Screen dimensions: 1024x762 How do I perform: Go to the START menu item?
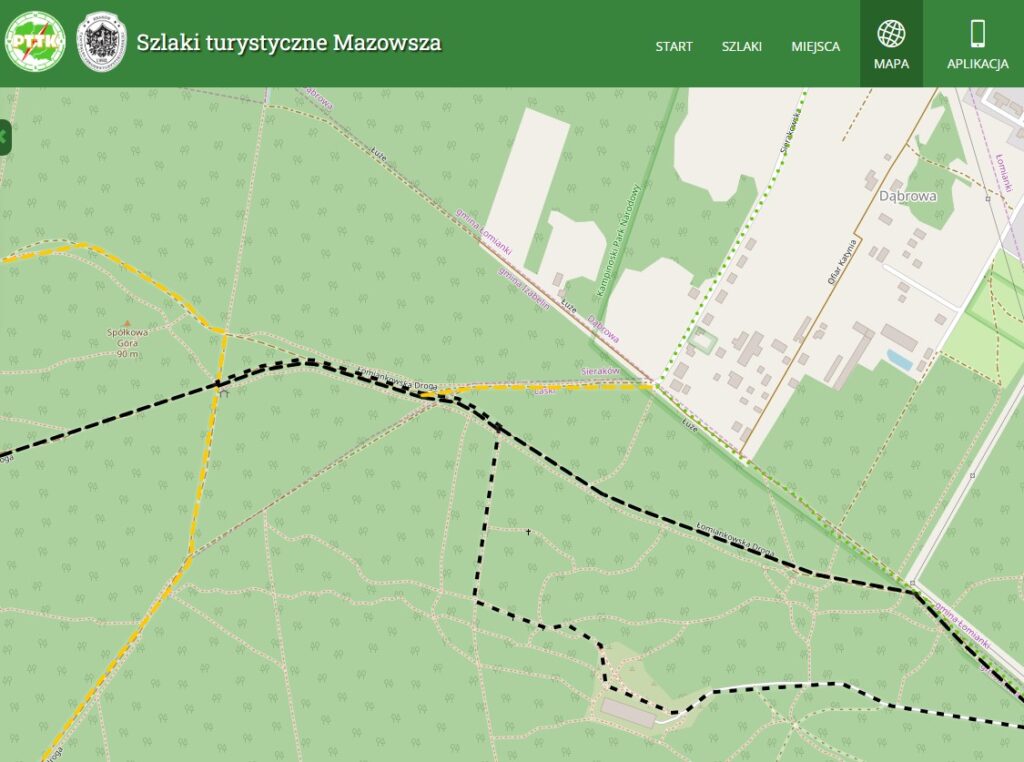[x=674, y=46]
